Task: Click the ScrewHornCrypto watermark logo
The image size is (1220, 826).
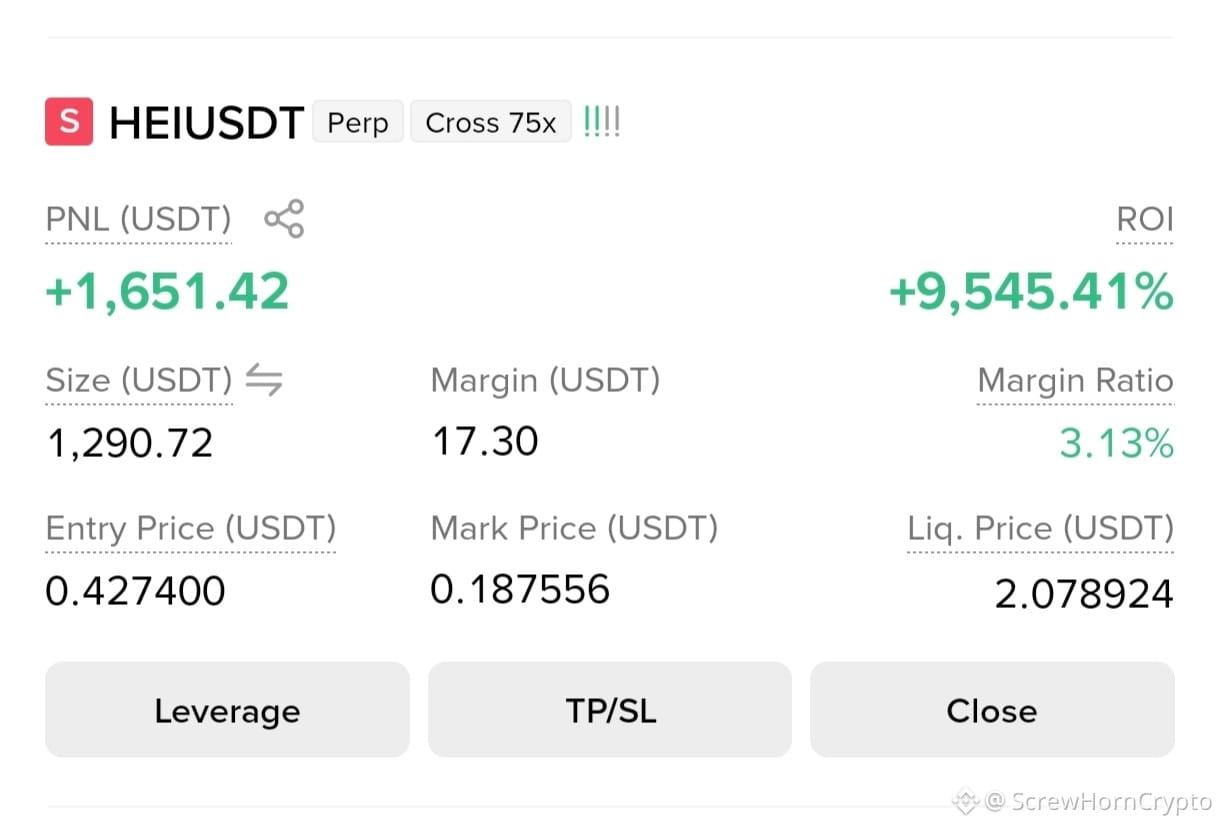Action: (965, 800)
